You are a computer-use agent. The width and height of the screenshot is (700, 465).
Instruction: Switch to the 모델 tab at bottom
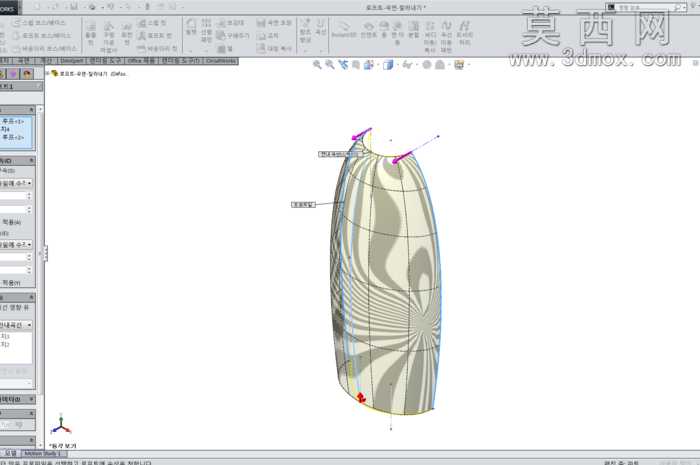pos(11,453)
